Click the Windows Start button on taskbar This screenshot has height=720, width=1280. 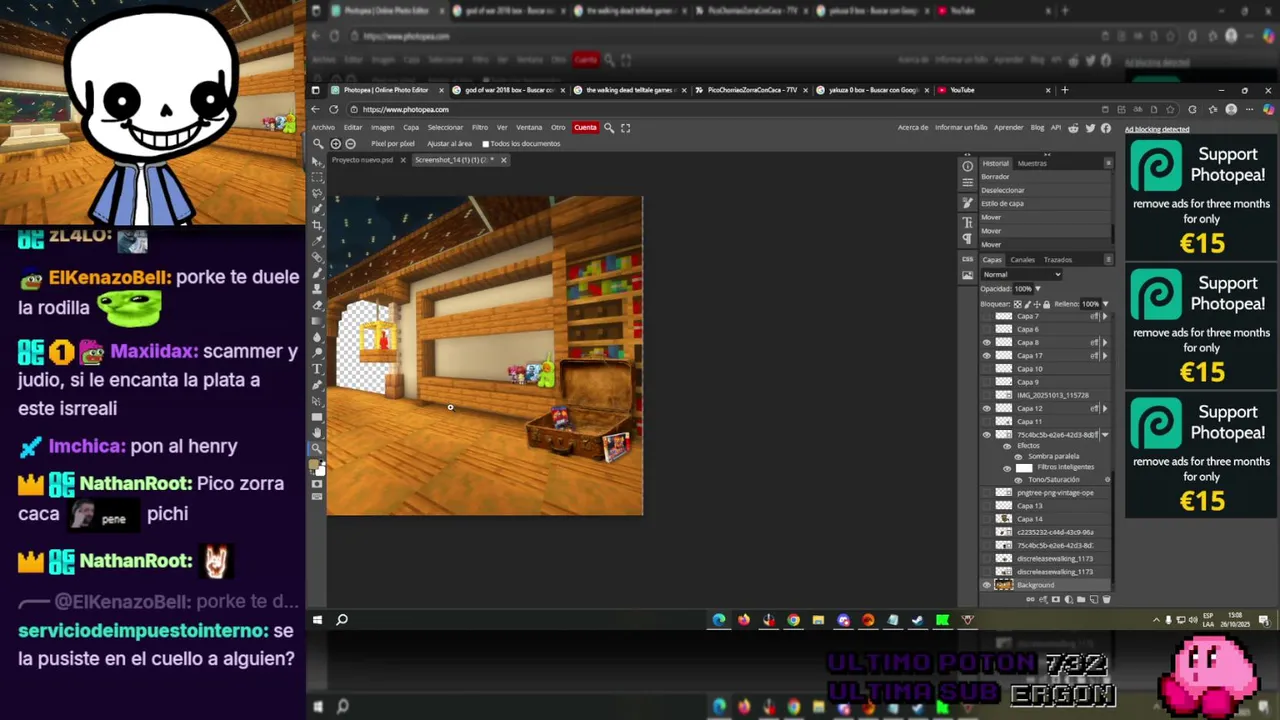[x=317, y=620]
